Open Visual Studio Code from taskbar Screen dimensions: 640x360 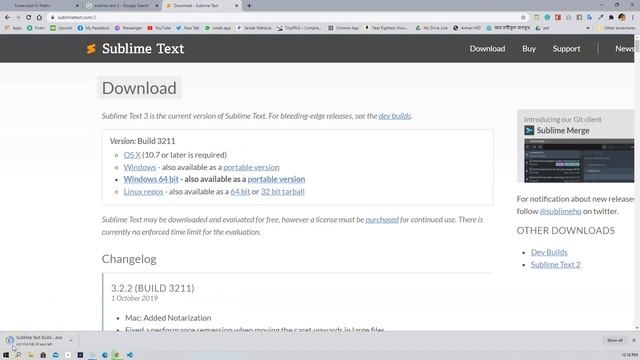[x=129, y=355]
